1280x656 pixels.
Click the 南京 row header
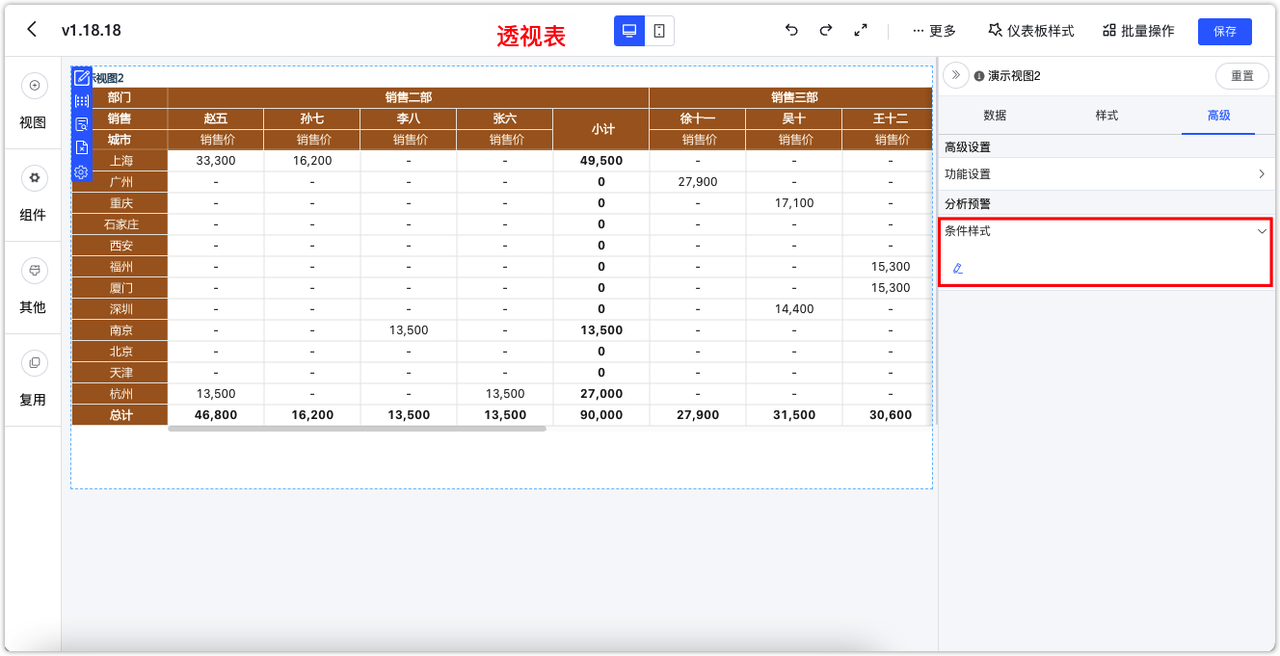click(120, 330)
